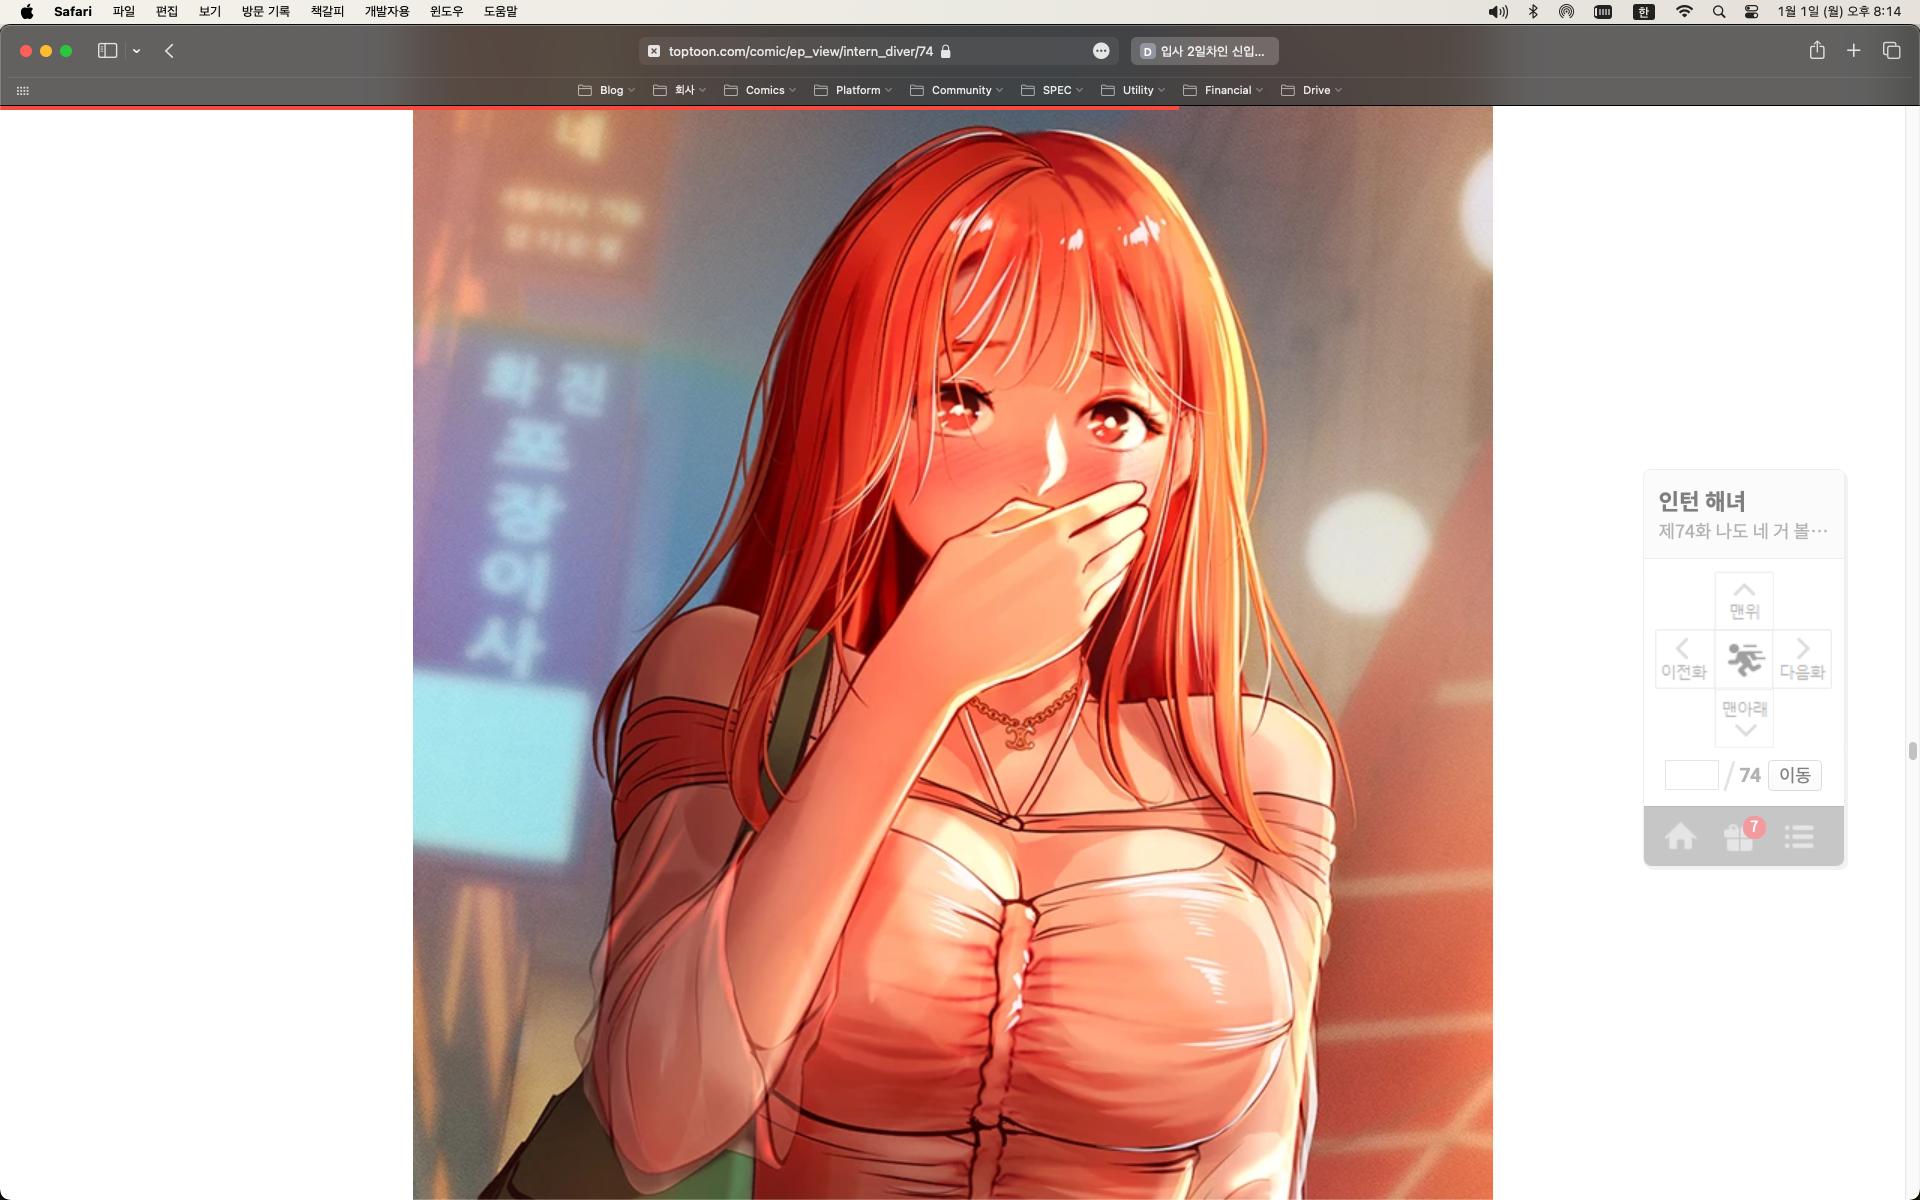Open the Control Center icon
The height and width of the screenshot is (1200, 1920).
[1752, 12]
